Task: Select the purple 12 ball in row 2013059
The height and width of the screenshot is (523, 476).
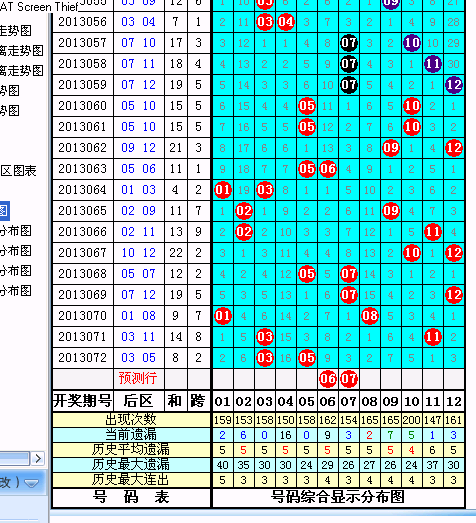Action: 454,85
